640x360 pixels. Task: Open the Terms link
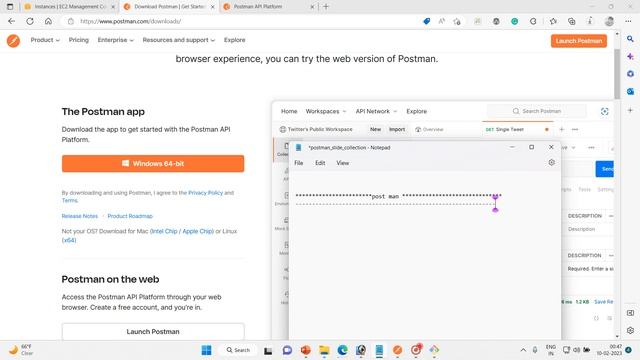tap(69, 200)
